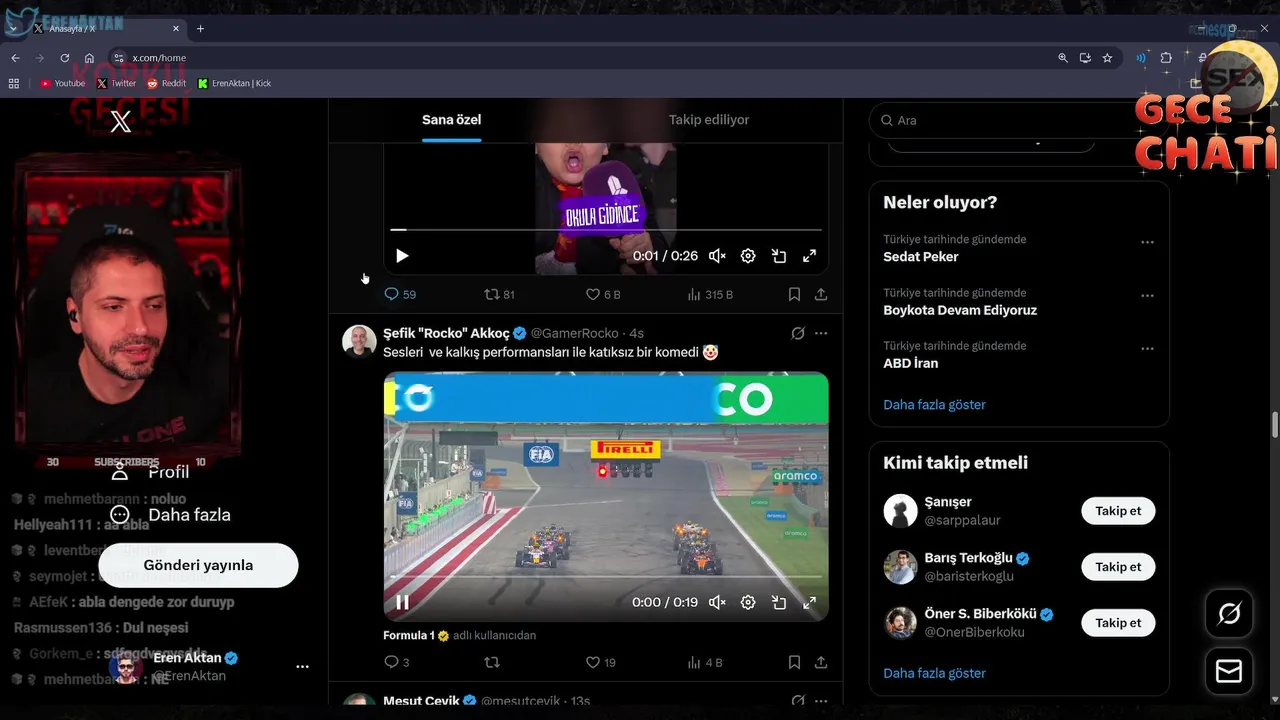Image resolution: width=1280 pixels, height=720 pixels.
Task: Open options for 'ABD İran' trend
Action: [1147, 349]
